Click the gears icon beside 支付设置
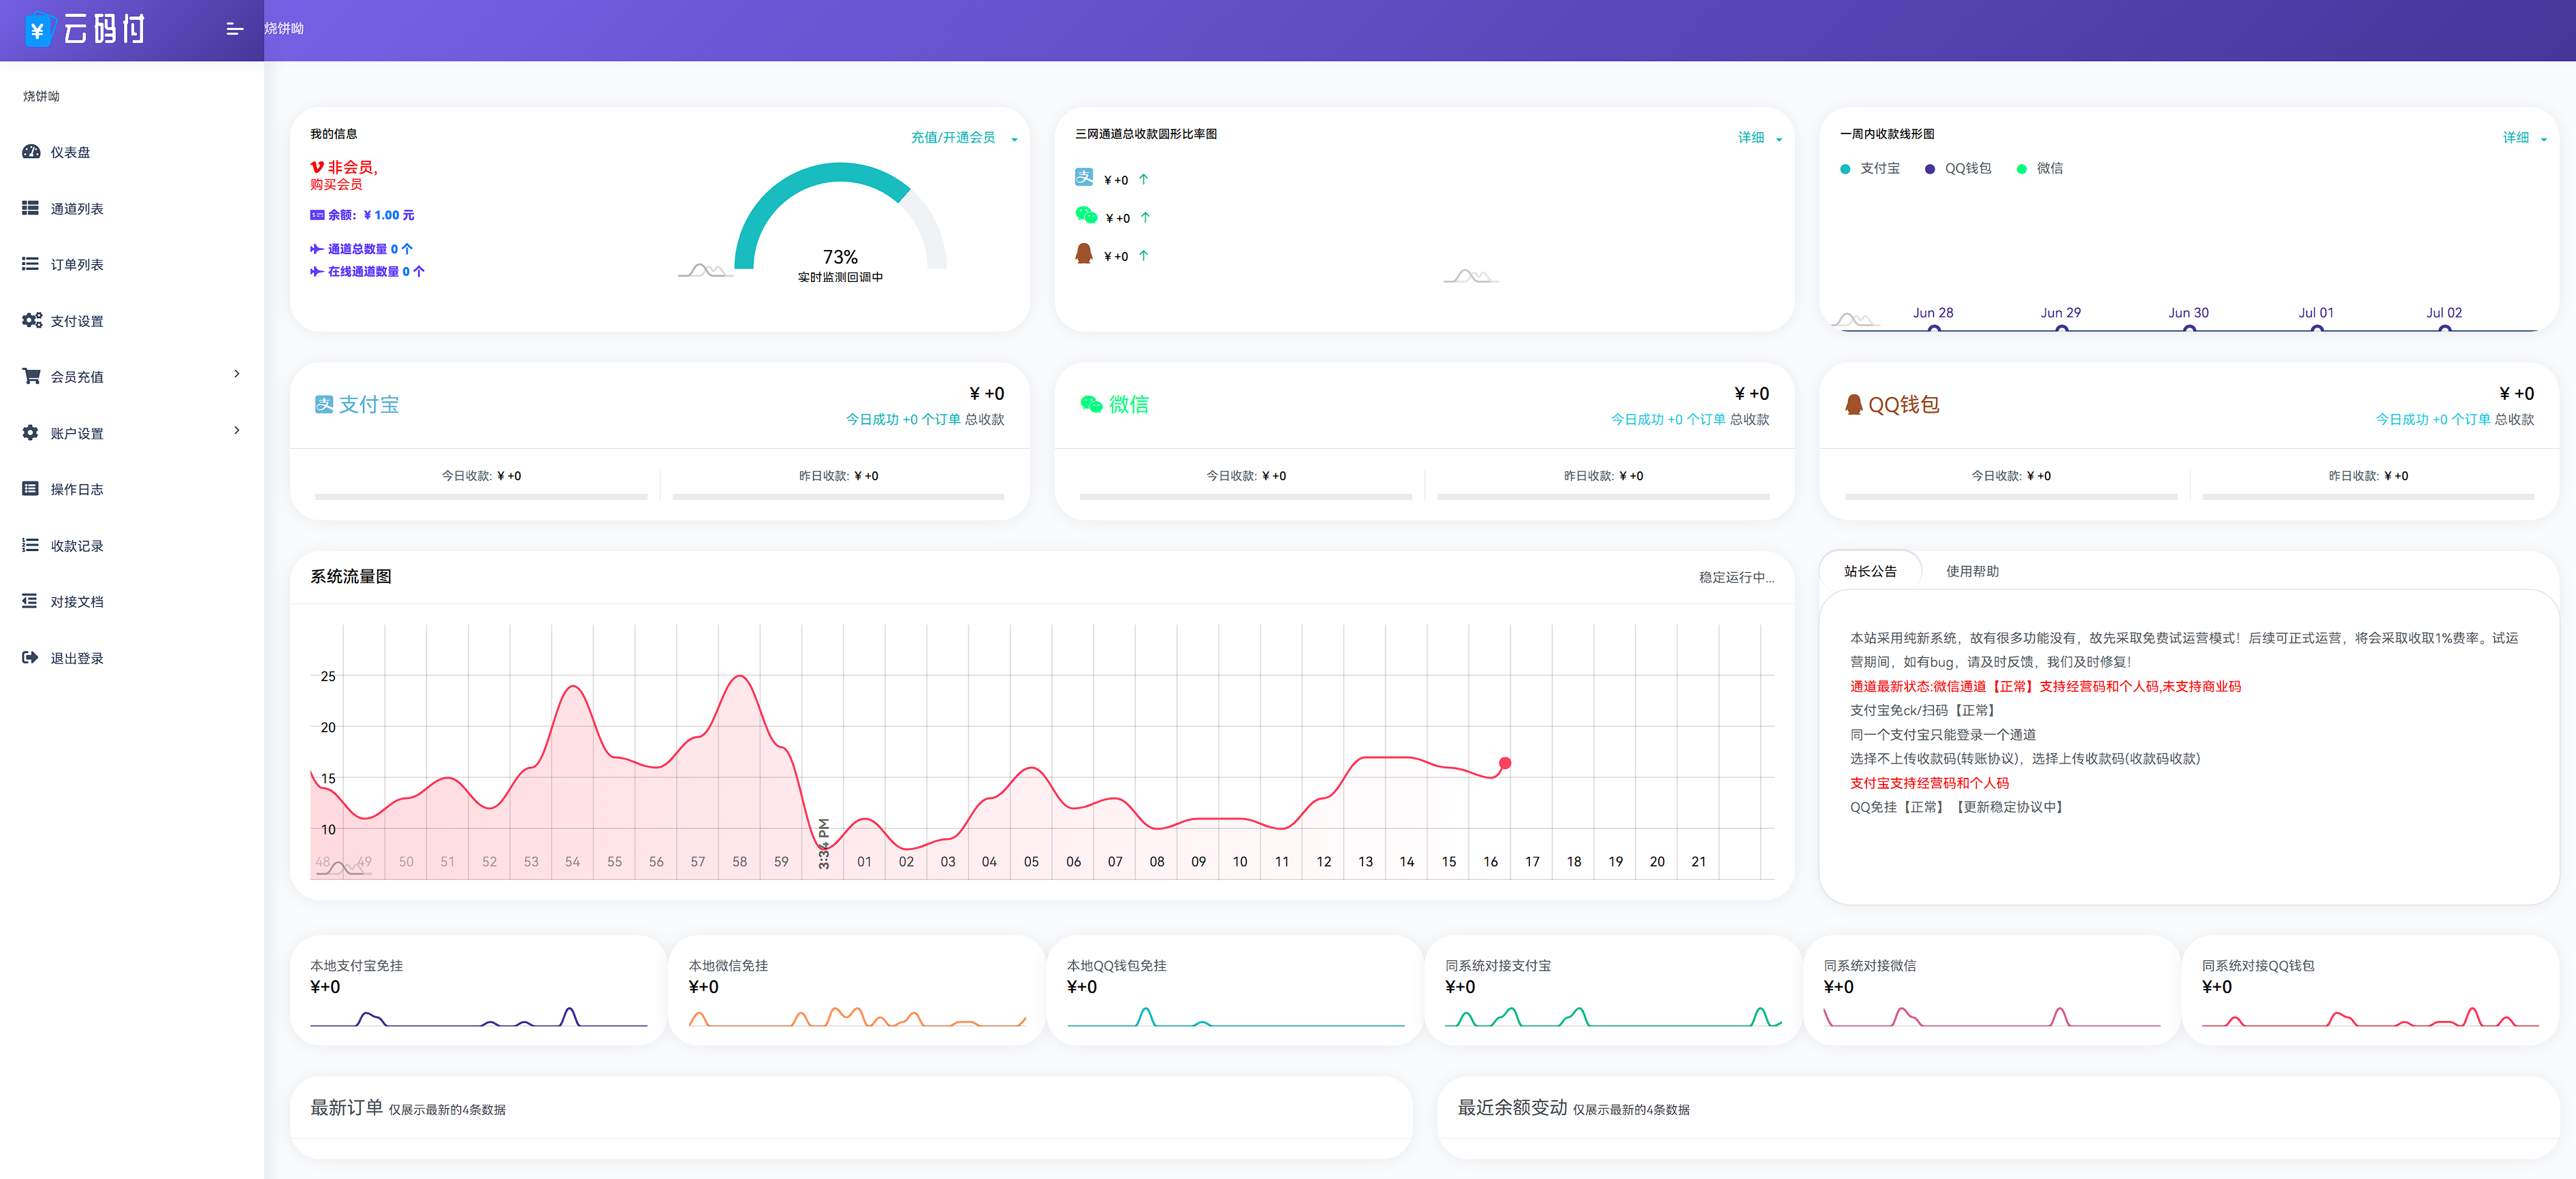Viewport: 2576px width, 1179px height. [32, 320]
